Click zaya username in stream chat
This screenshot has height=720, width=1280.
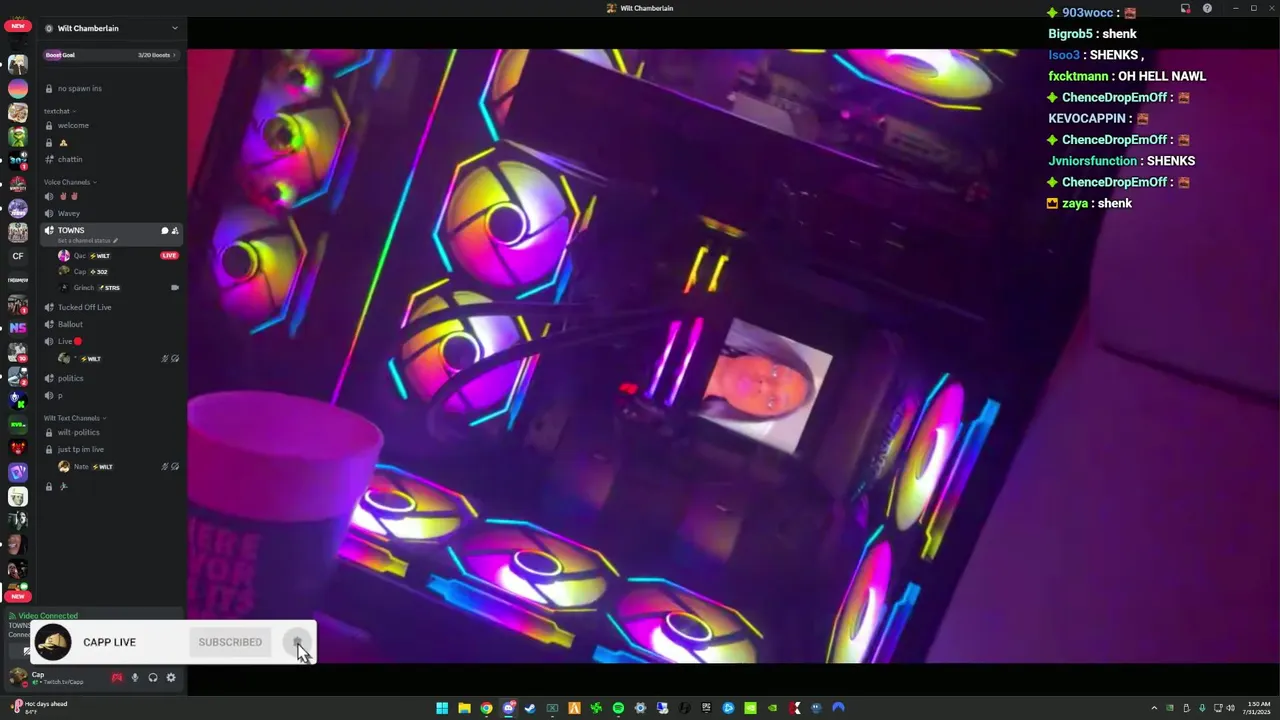[1075, 203]
